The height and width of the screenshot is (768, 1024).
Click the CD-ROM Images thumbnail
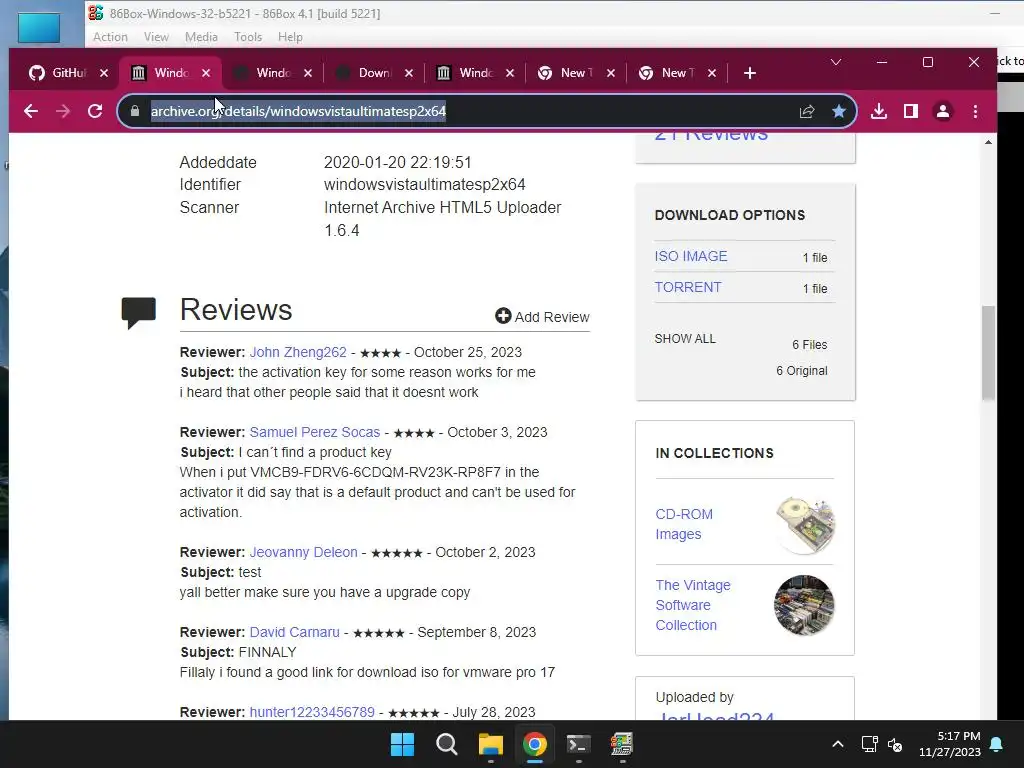click(x=805, y=524)
